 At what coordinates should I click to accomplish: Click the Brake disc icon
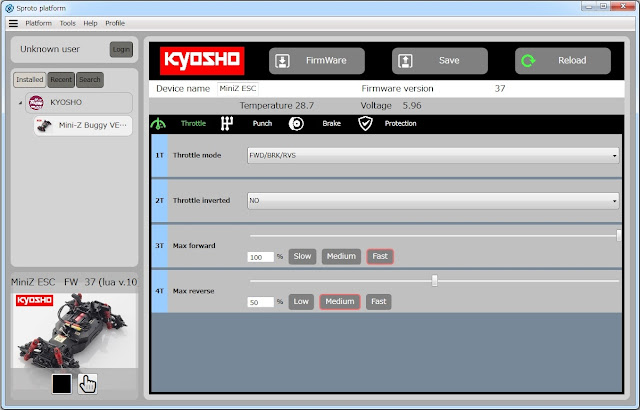pyautogui.click(x=296, y=124)
